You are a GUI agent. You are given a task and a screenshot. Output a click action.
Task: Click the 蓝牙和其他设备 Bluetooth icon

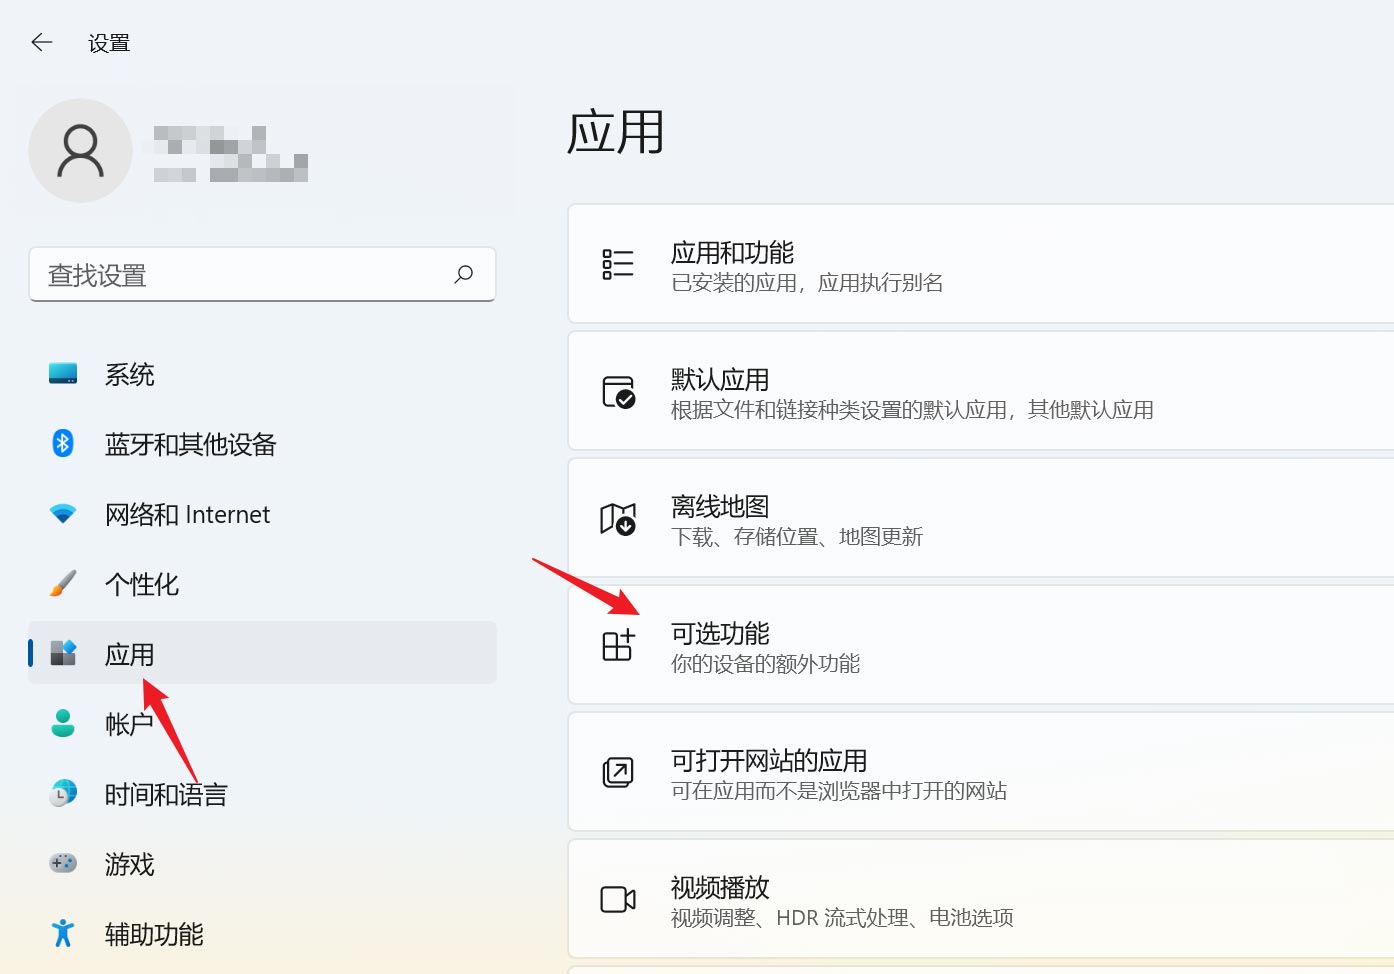click(x=62, y=443)
